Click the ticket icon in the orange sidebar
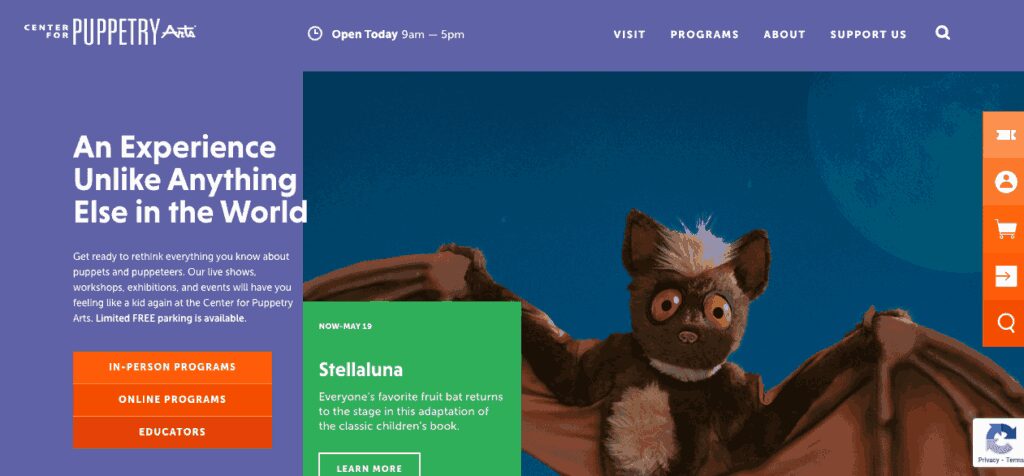This screenshot has width=1024, height=476. coord(1006,135)
